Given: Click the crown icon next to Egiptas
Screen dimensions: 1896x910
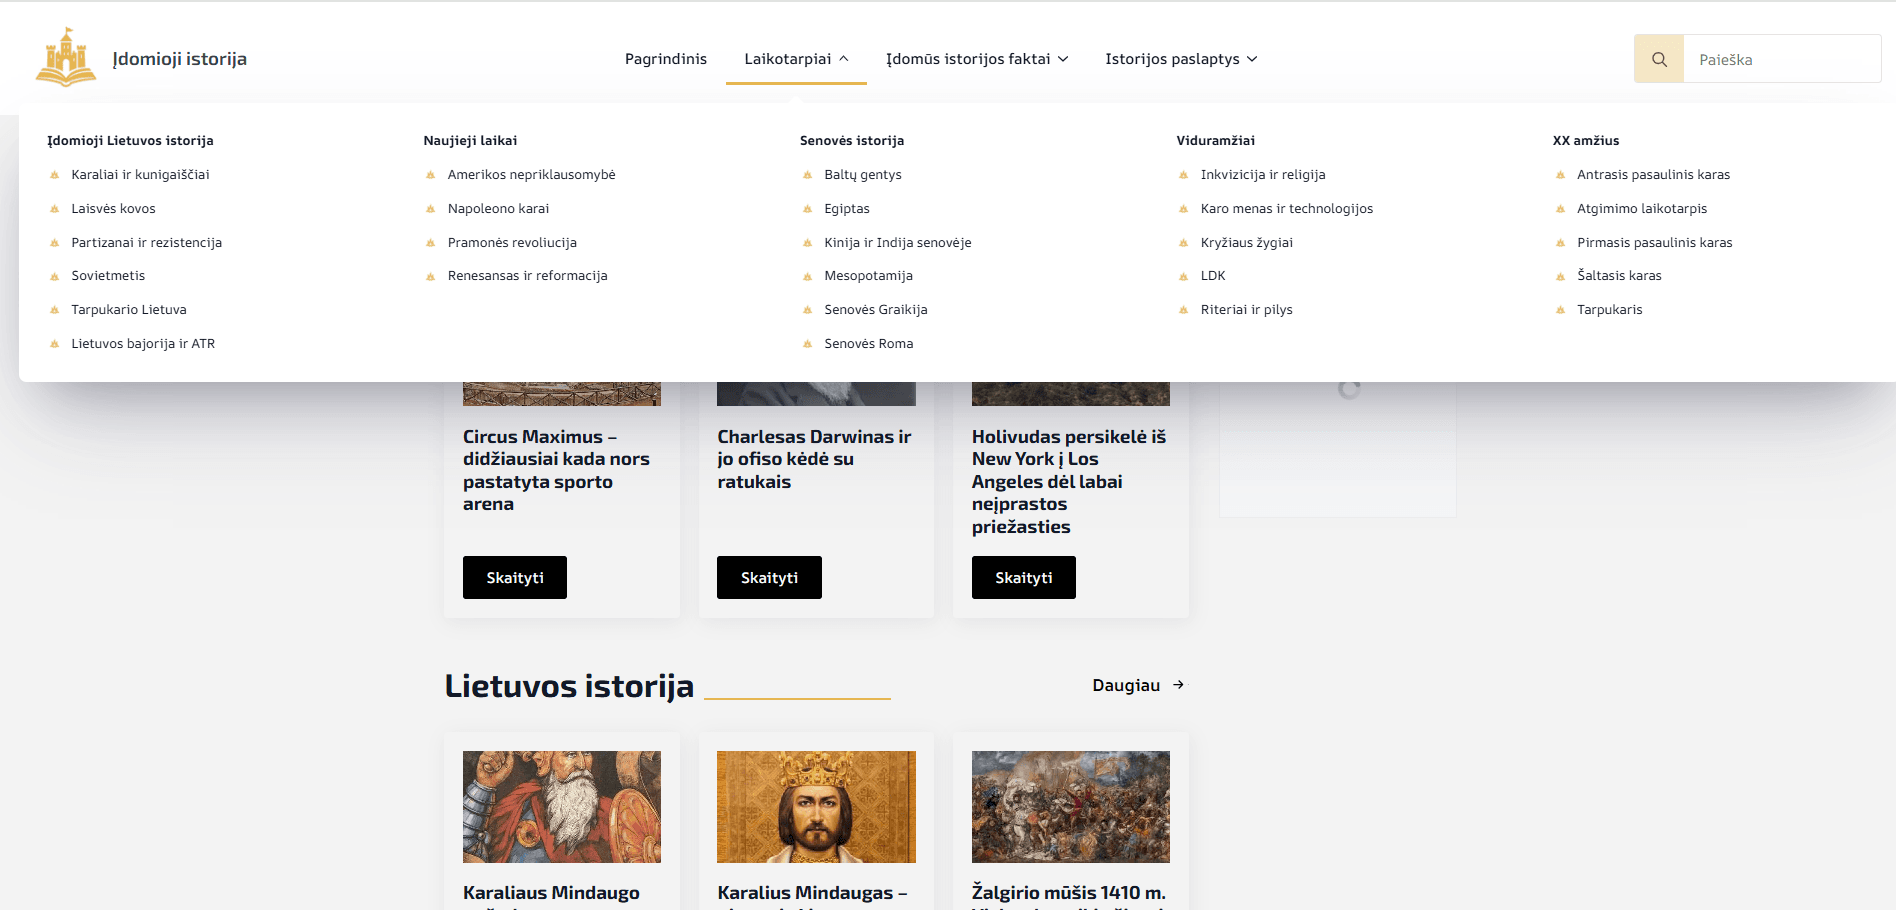Looking at the screenshot, I should 806,208.
